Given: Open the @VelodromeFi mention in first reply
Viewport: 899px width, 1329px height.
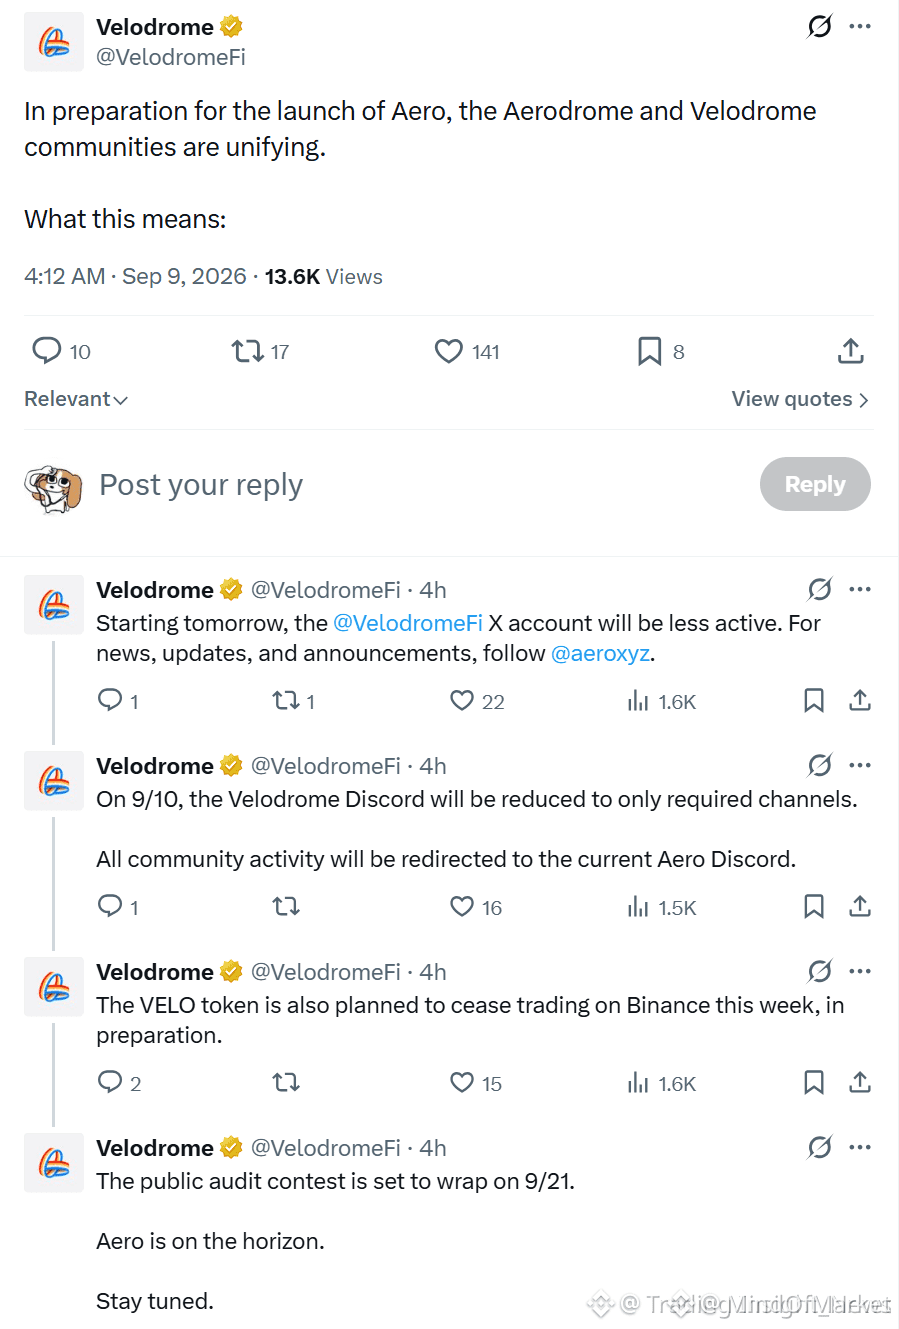Looking at the screenshot, I should [408, 624].
